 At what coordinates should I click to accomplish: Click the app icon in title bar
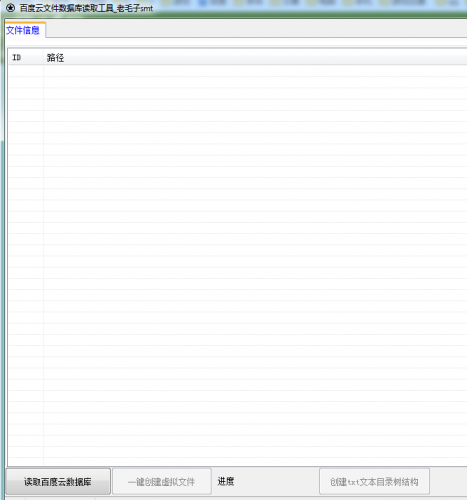(x=10, y=7)
